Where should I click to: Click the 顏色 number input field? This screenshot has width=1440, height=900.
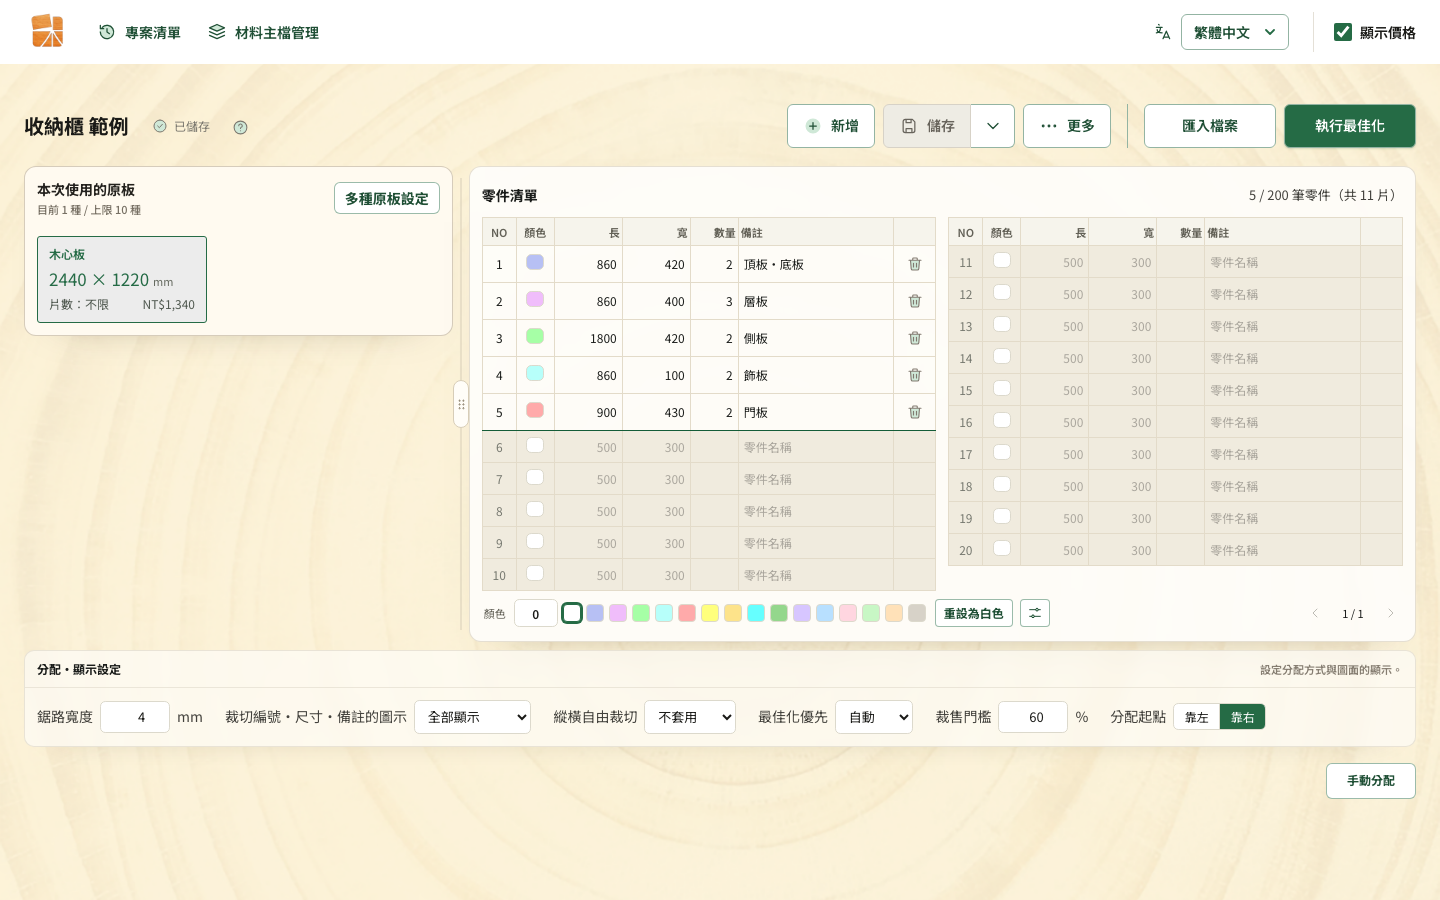pyautogui.click(x=536, y=613)
